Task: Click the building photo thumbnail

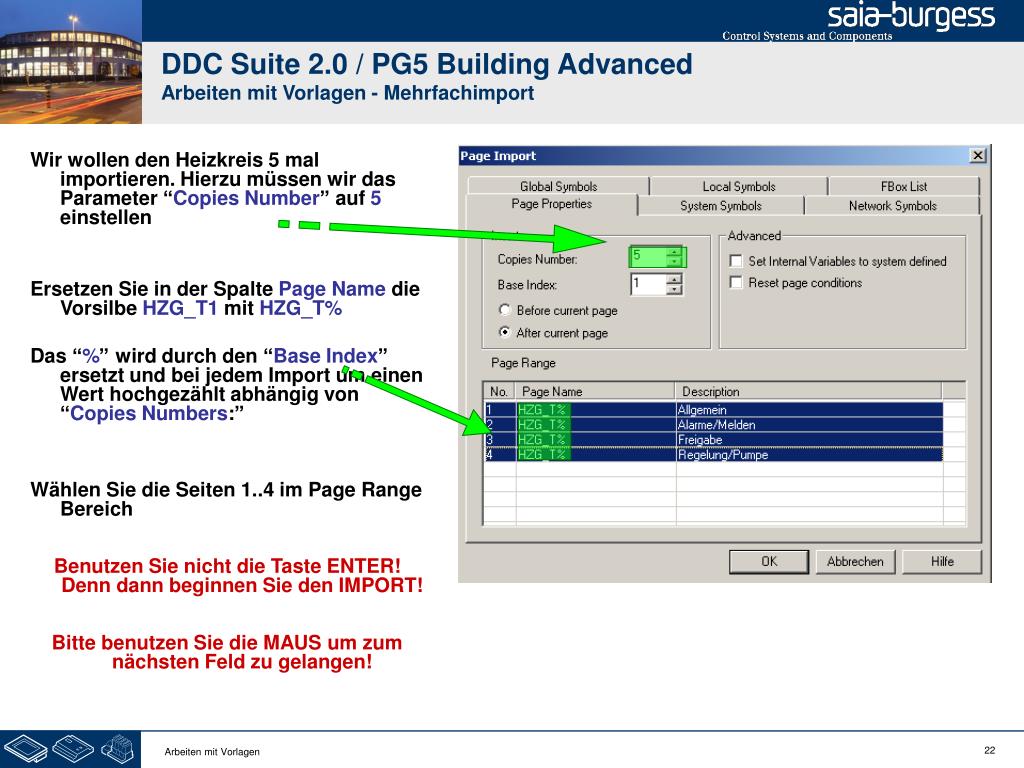Action: [x=71, y=61]
